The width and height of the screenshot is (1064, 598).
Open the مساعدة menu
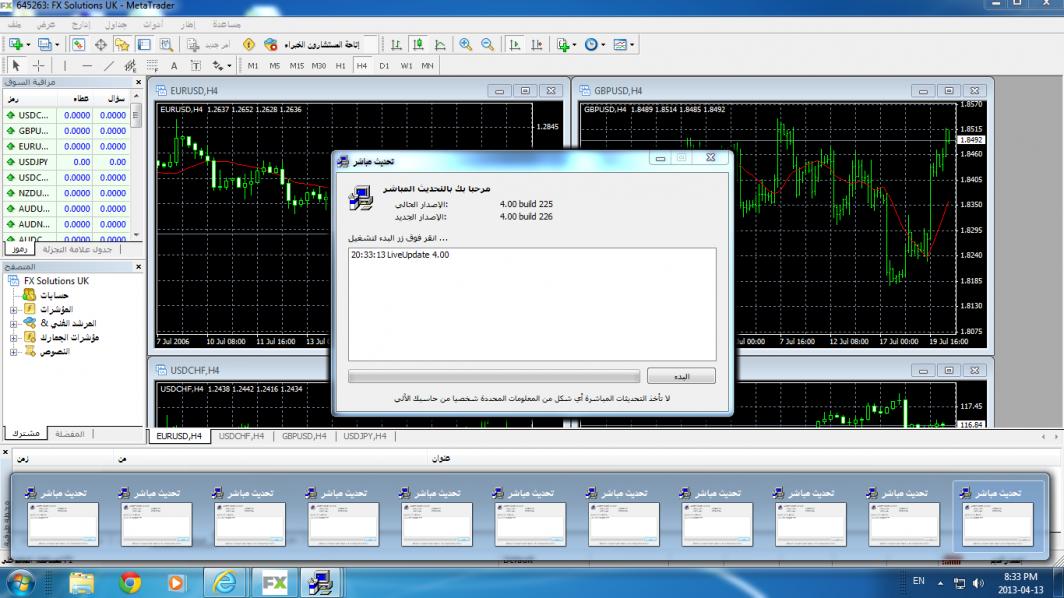tap(233, 23)
